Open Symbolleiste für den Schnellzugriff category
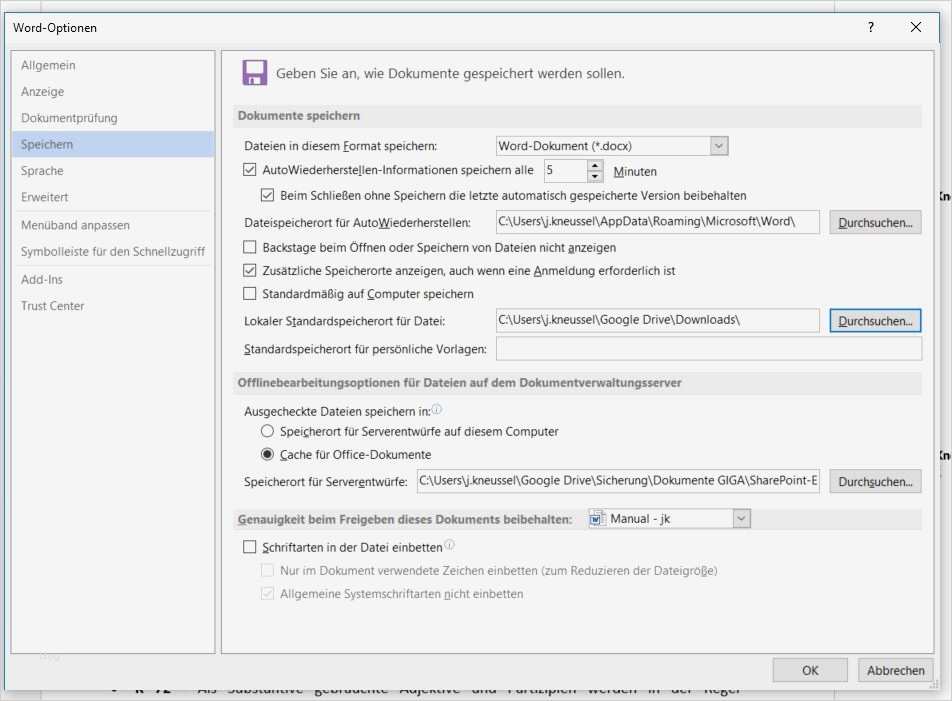 click(x=113, y=251)
